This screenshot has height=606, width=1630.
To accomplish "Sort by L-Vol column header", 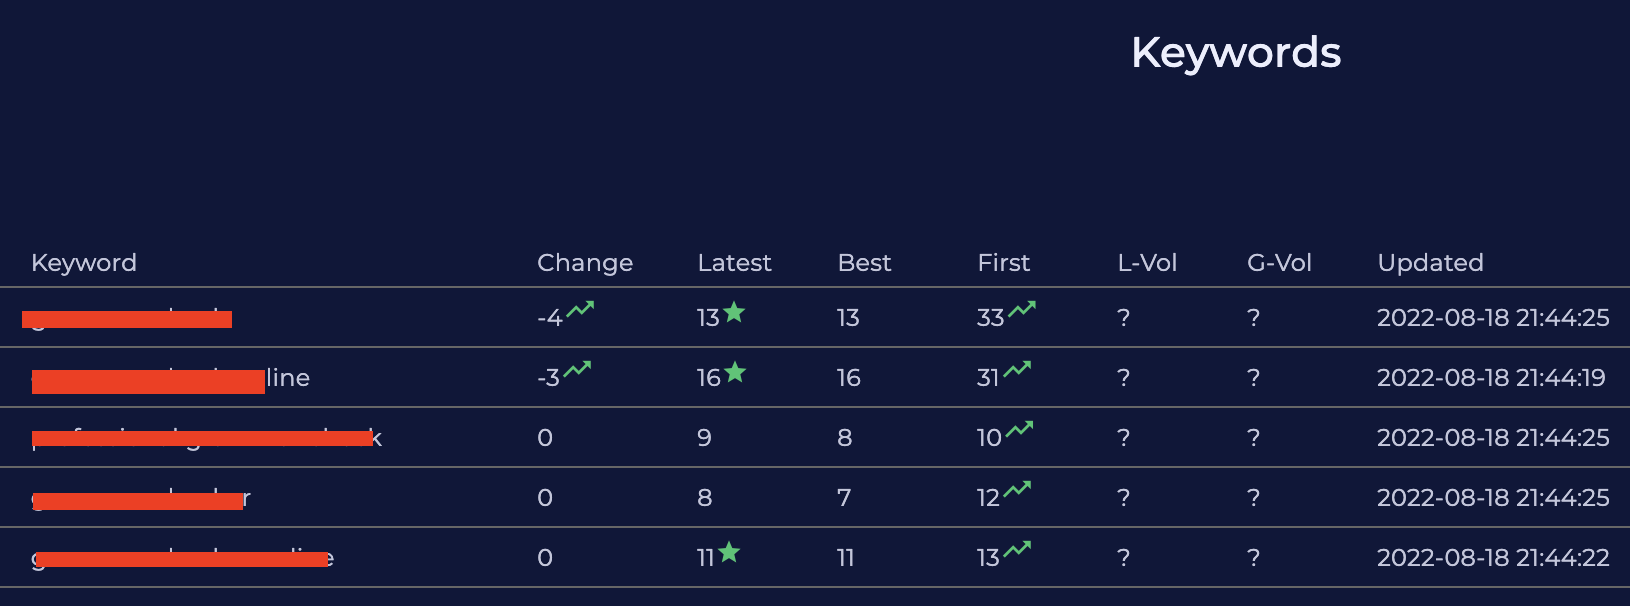I will pos(1147,263).
